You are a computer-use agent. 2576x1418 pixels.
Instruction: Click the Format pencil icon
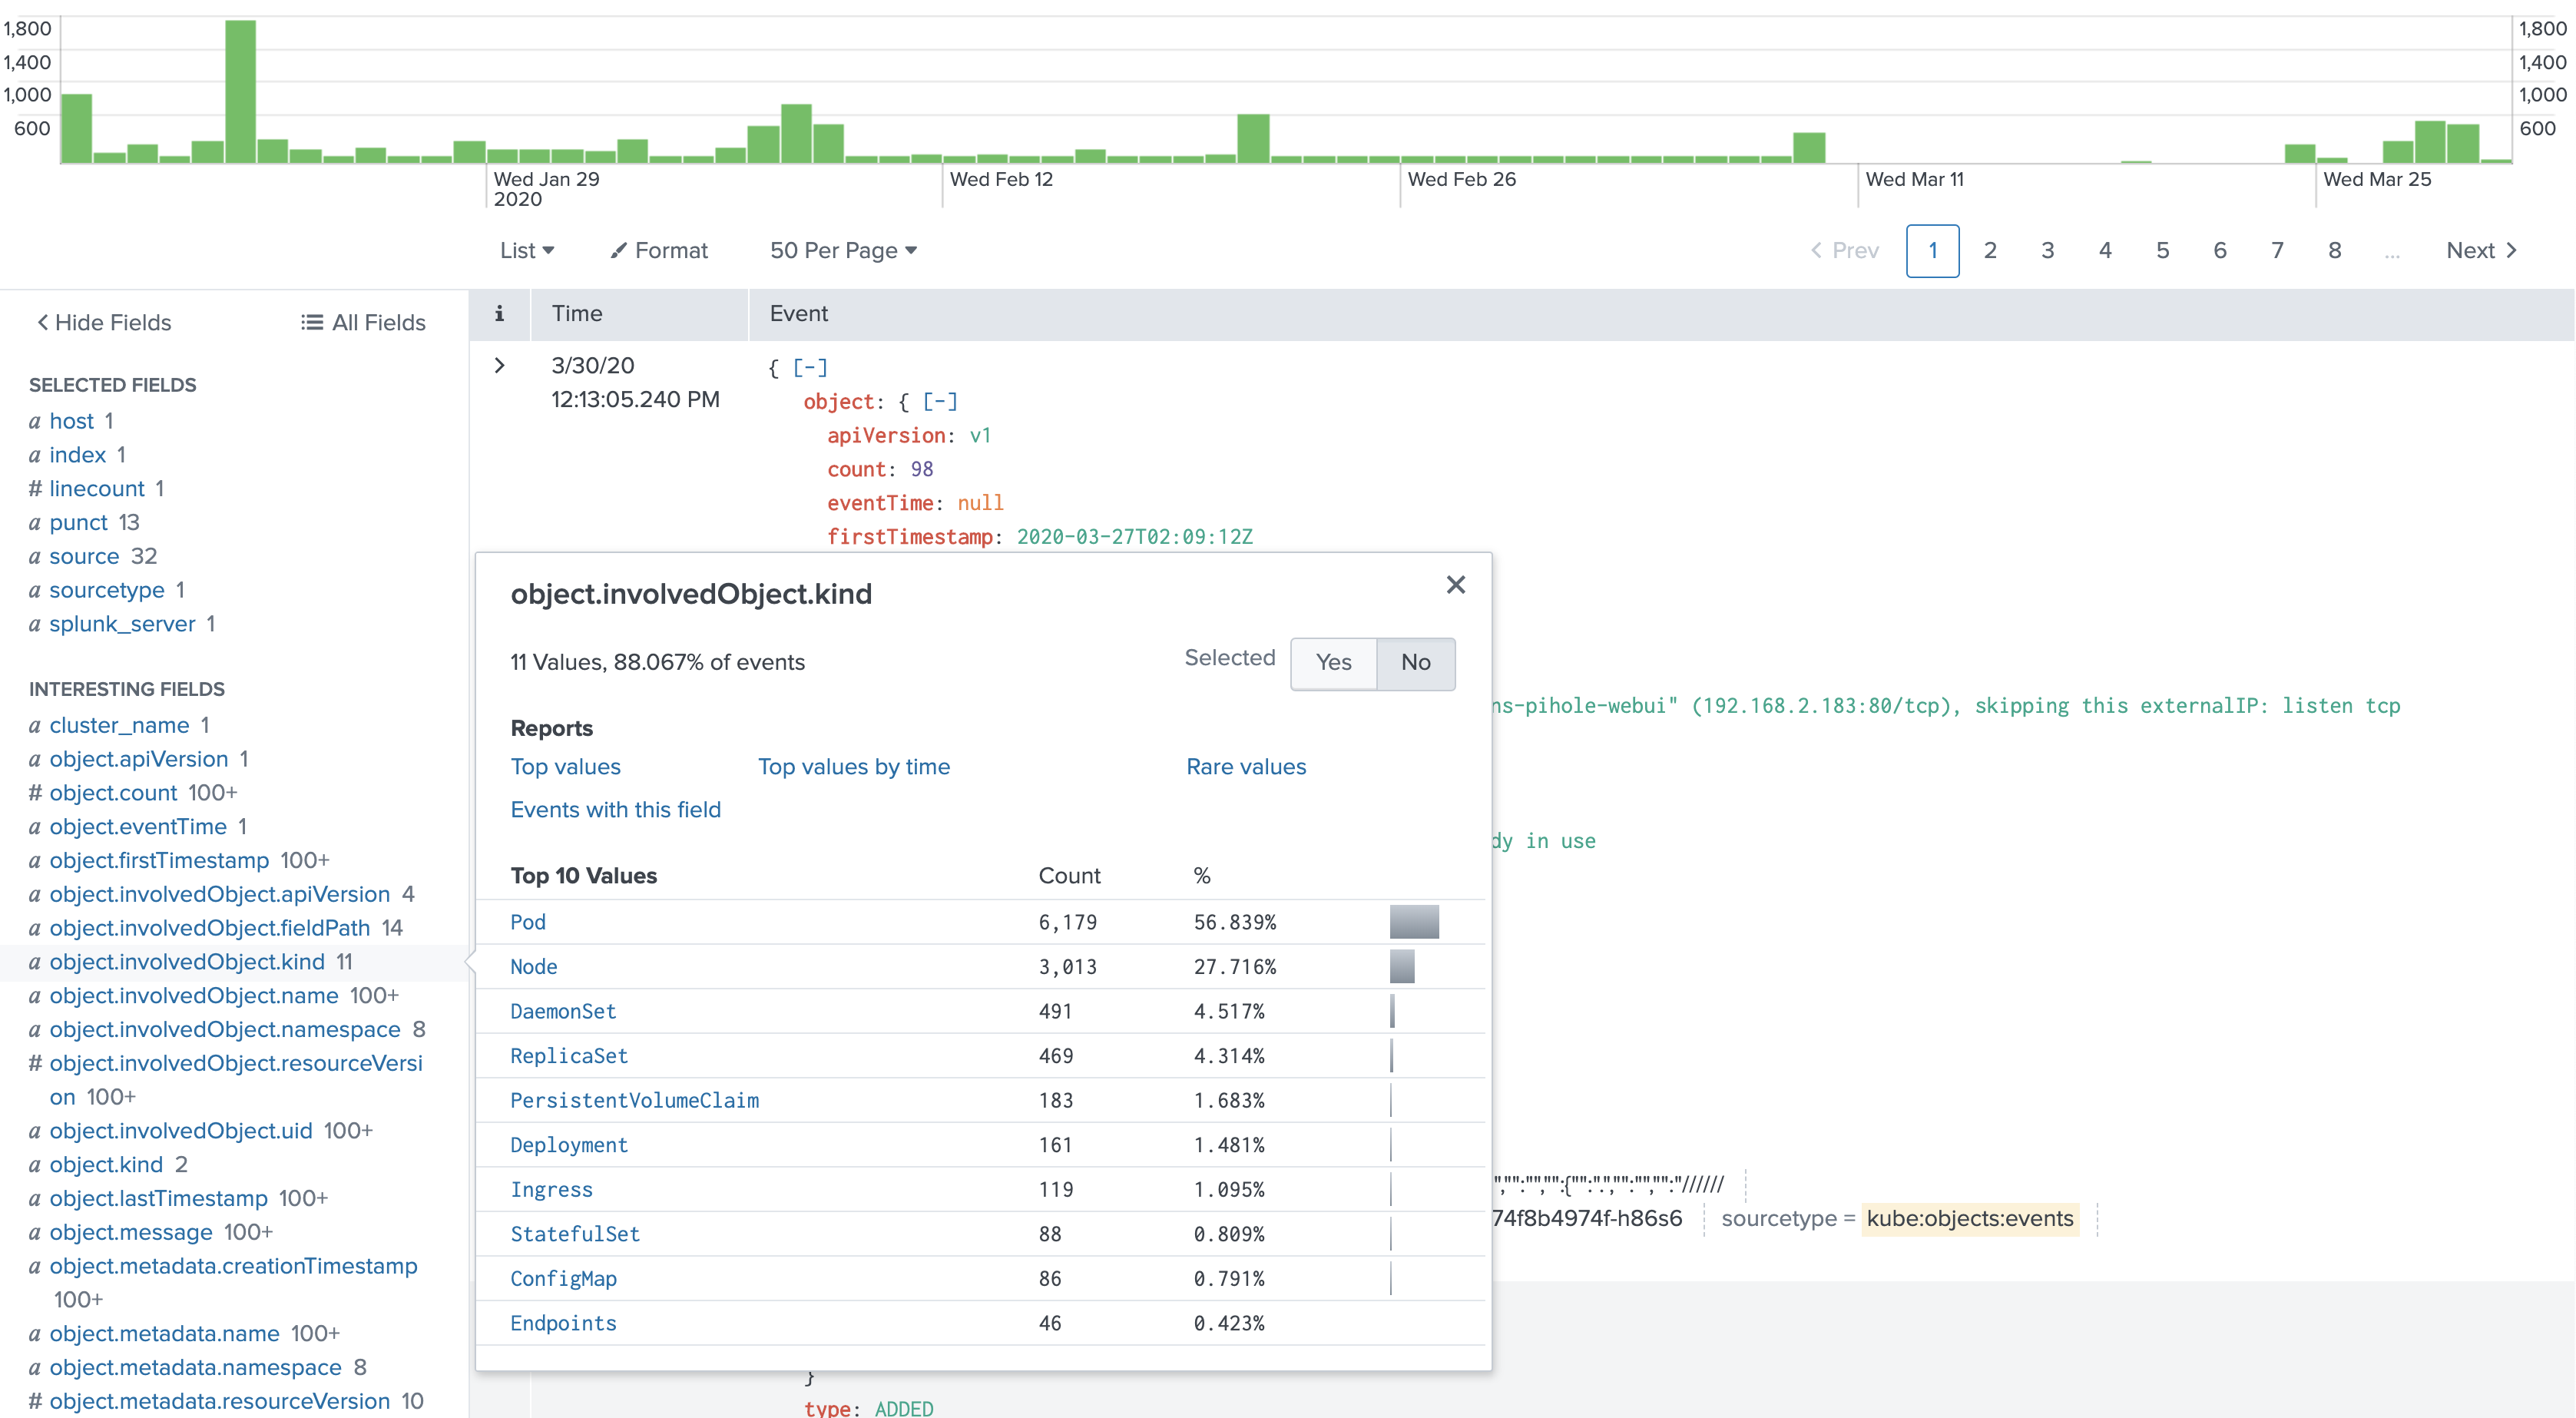(x=619, y=250)
